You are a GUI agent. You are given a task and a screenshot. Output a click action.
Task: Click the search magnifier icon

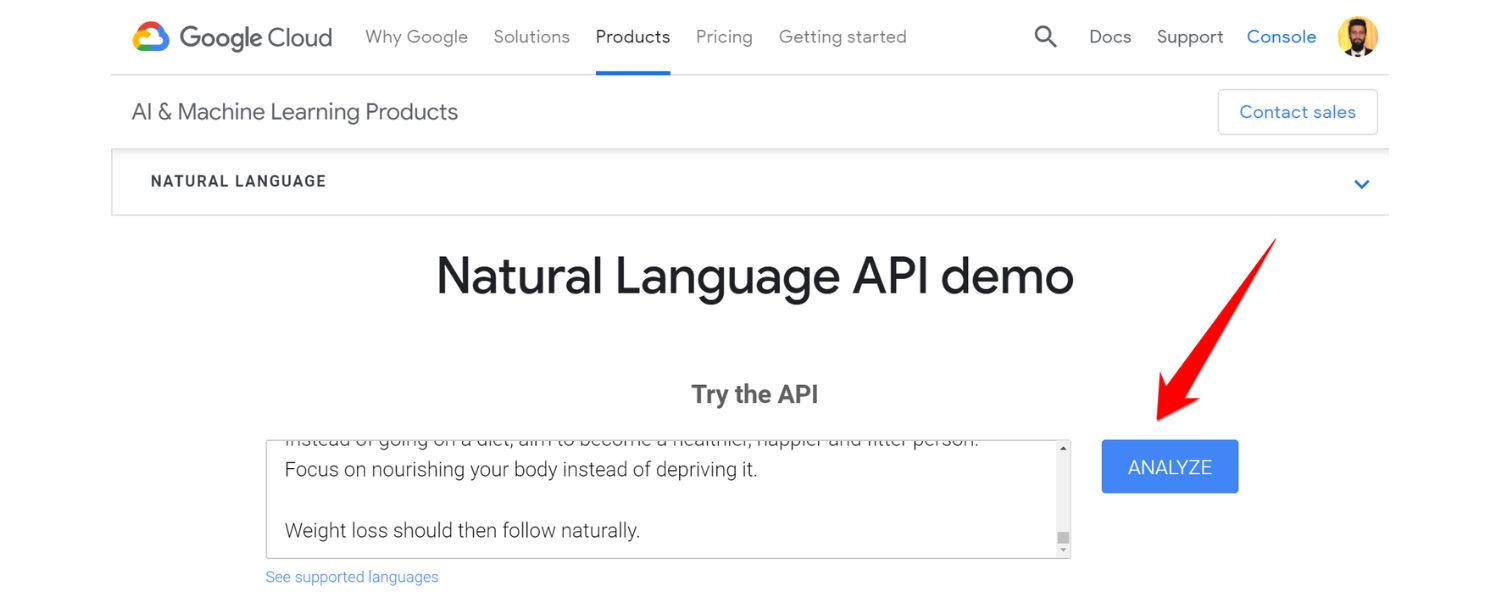pos(1045,36)
